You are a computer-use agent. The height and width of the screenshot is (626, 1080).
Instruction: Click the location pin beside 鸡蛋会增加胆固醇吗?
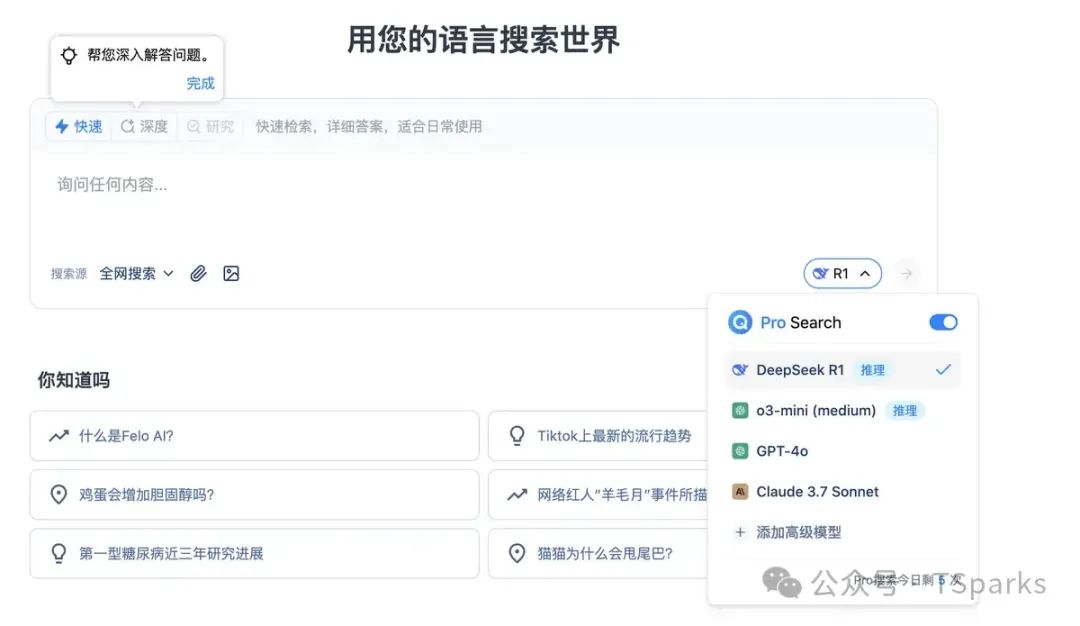click(59, 494)
